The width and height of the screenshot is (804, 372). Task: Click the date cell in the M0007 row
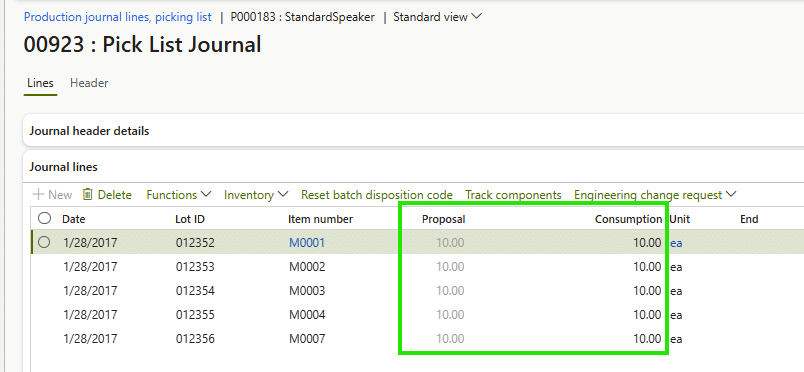90,339
